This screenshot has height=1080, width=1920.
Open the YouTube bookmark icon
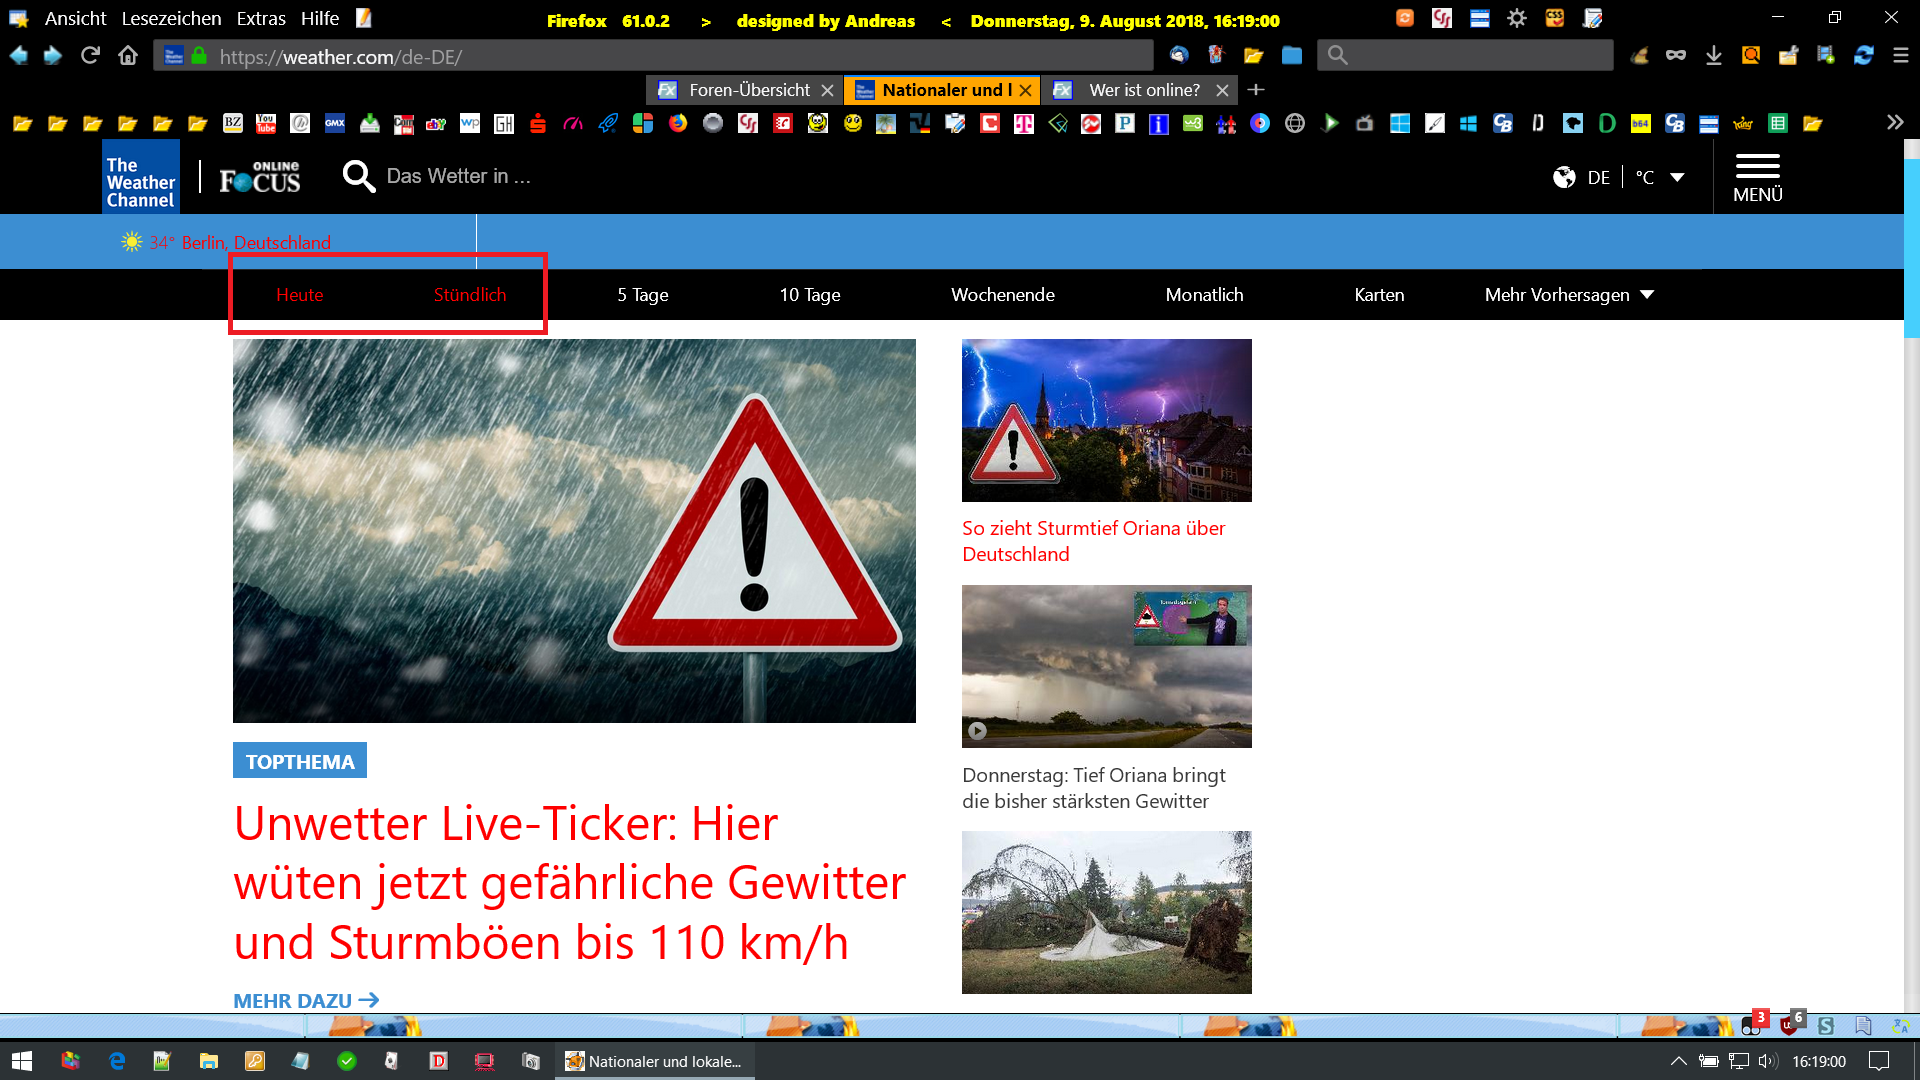266,124
